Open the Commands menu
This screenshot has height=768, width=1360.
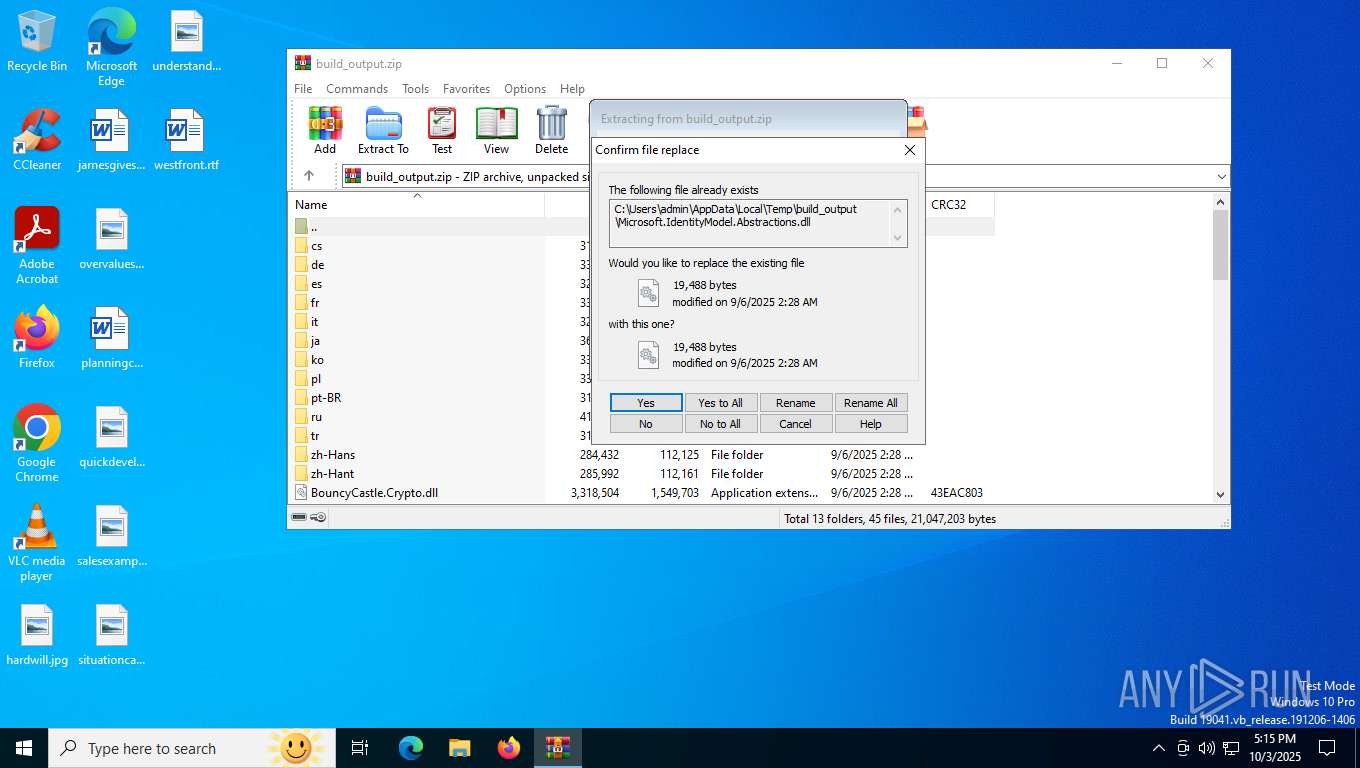[357, 89]
